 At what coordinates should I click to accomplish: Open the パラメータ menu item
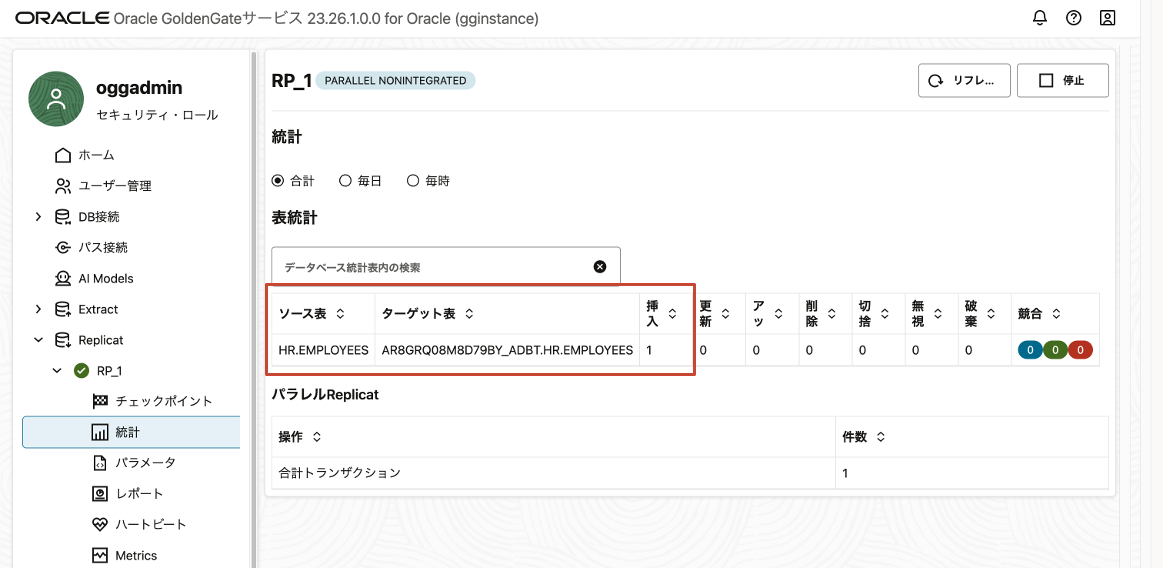click(145, 463)
